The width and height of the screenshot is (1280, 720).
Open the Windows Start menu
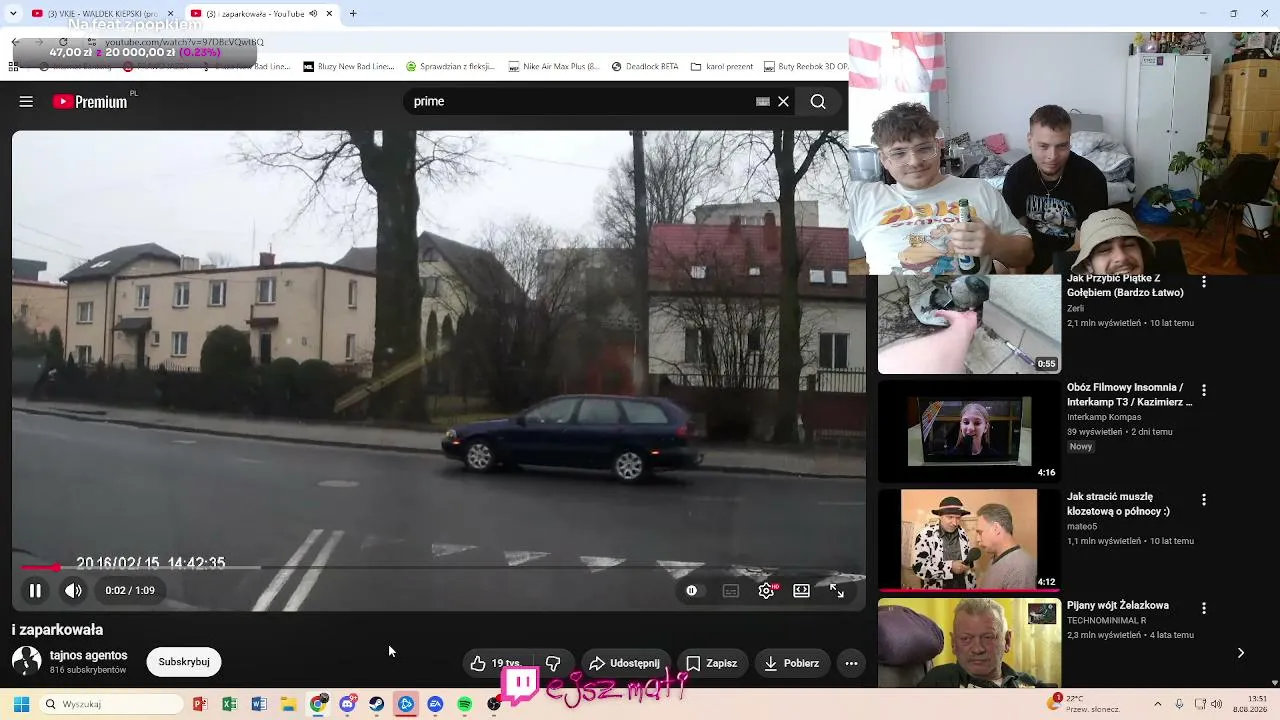(x=21, y=704)
